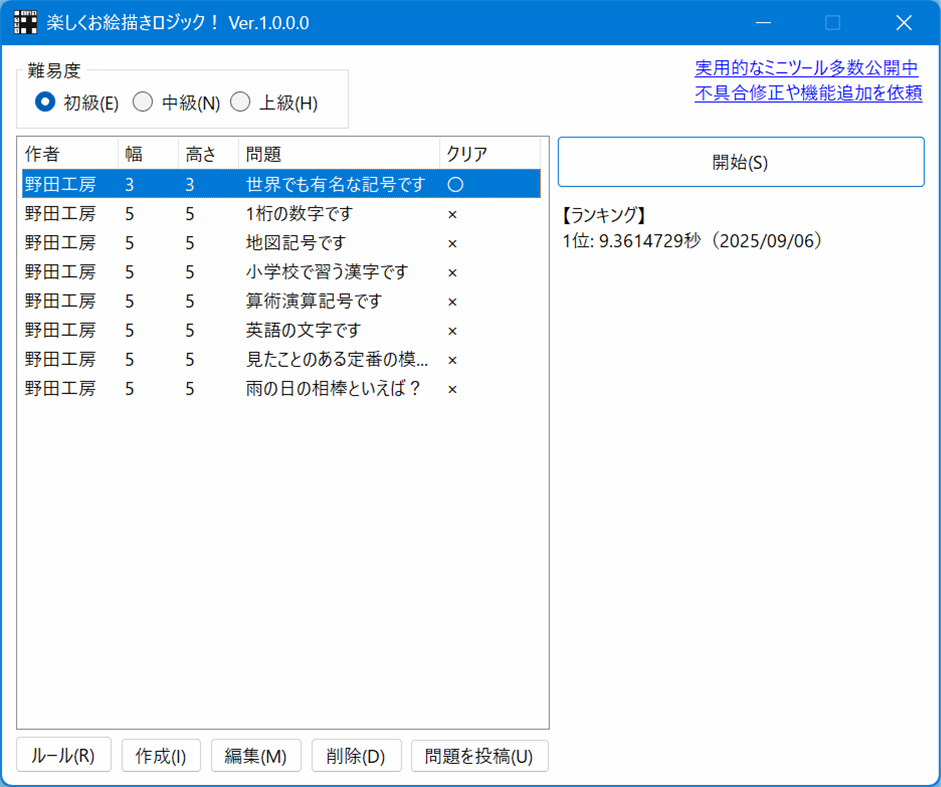Select the 算術演算記号です puzzle row
This screenshot has height=787, width=941.
pyautogui.click(x=281, y=301)
